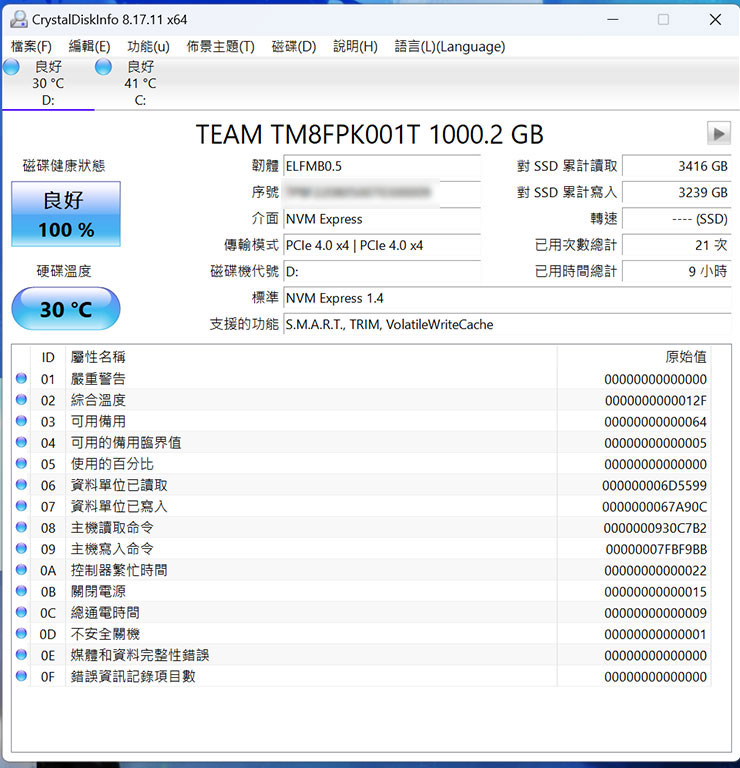Viewport: 740px width, 768px height.
Task: Open the 佈景主題(T) menu
Action: tap(220, 47)
